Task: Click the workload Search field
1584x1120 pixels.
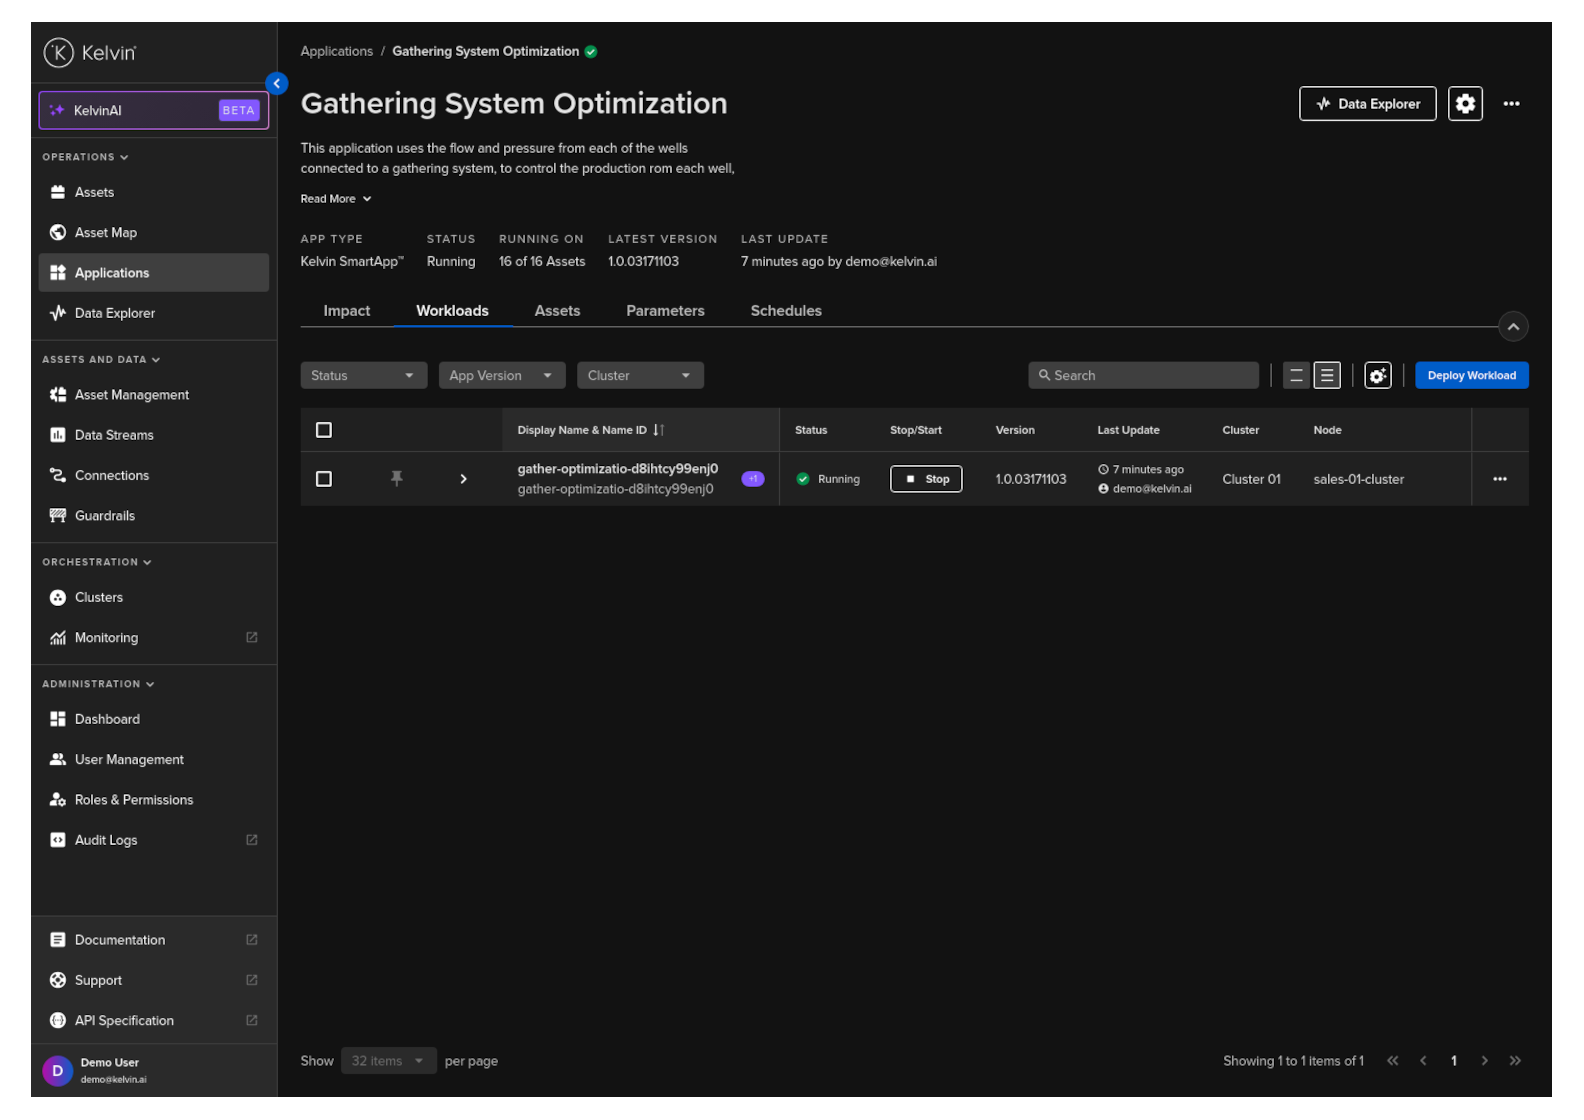Action: coord(1143,376)
